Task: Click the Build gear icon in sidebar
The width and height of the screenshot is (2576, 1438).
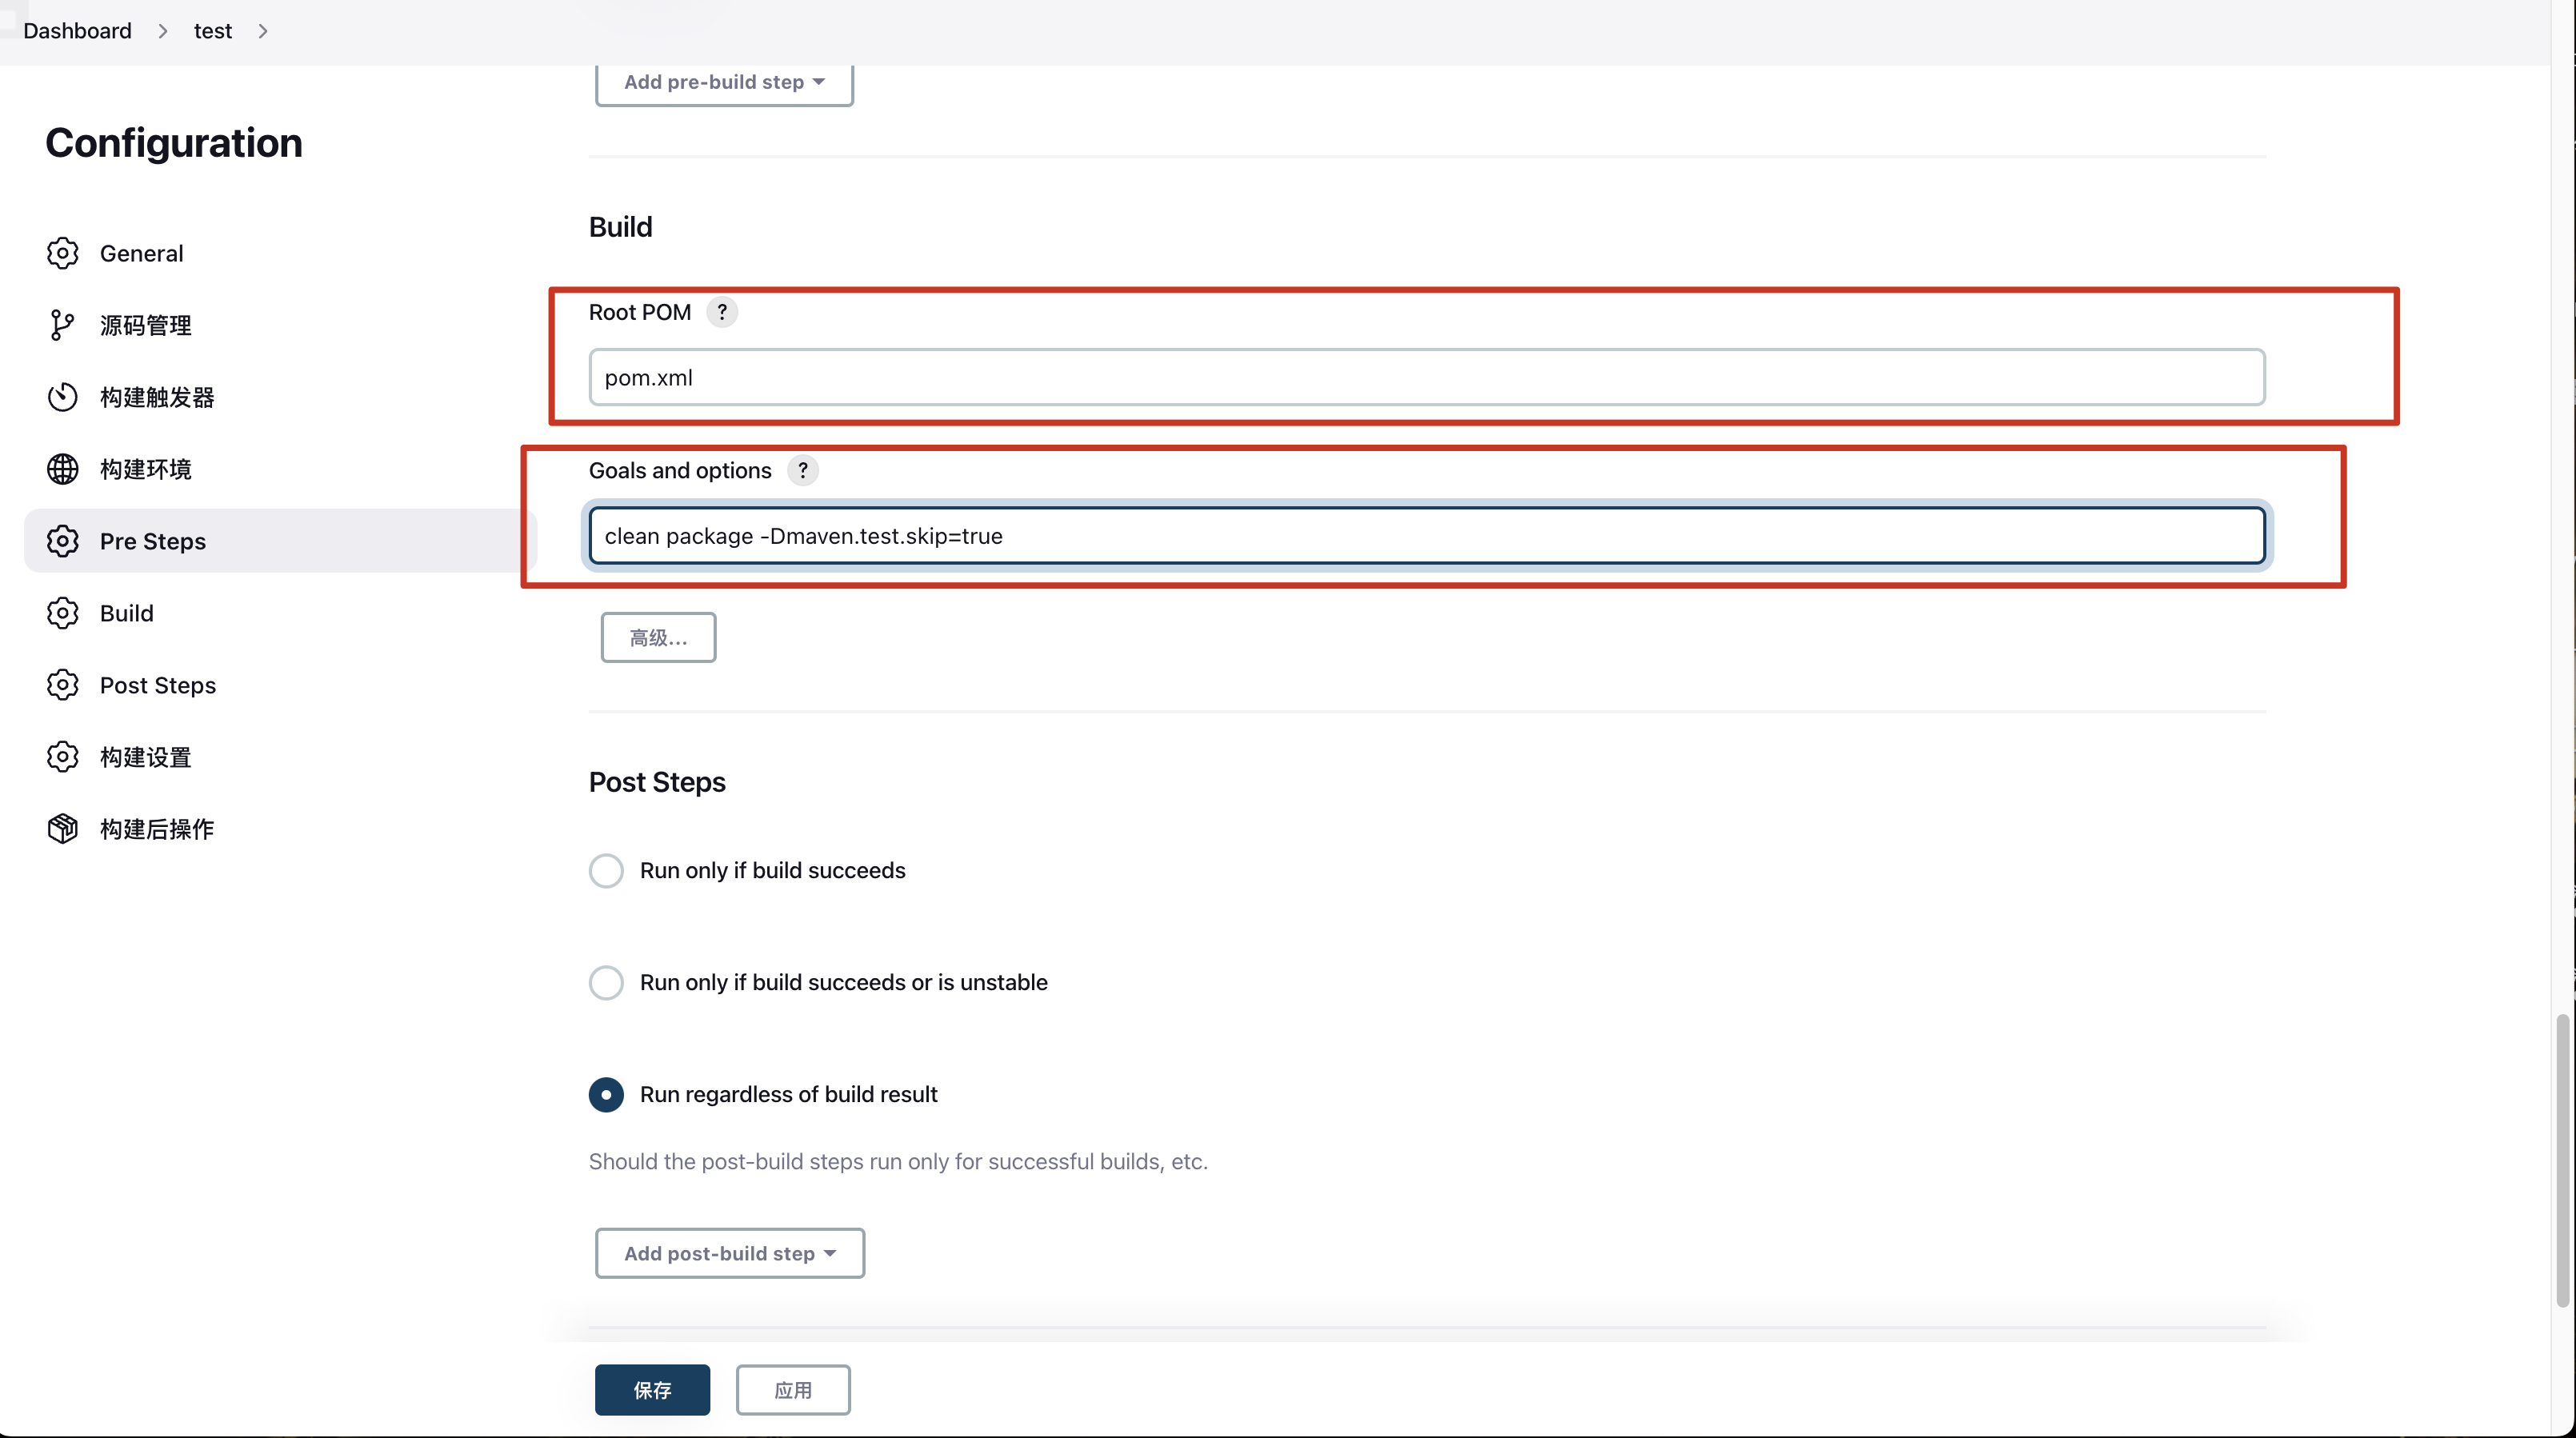Action: [62, 613]
